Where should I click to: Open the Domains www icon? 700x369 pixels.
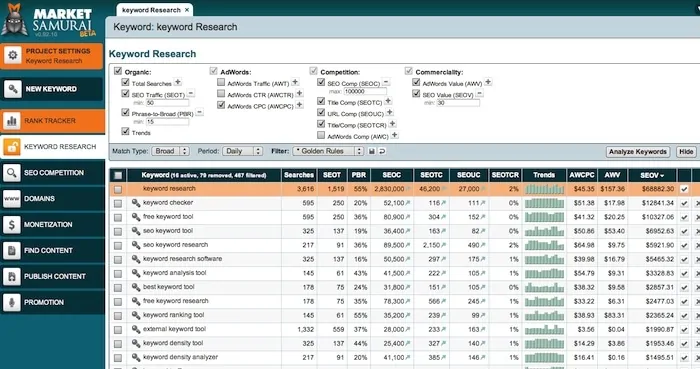12,199
